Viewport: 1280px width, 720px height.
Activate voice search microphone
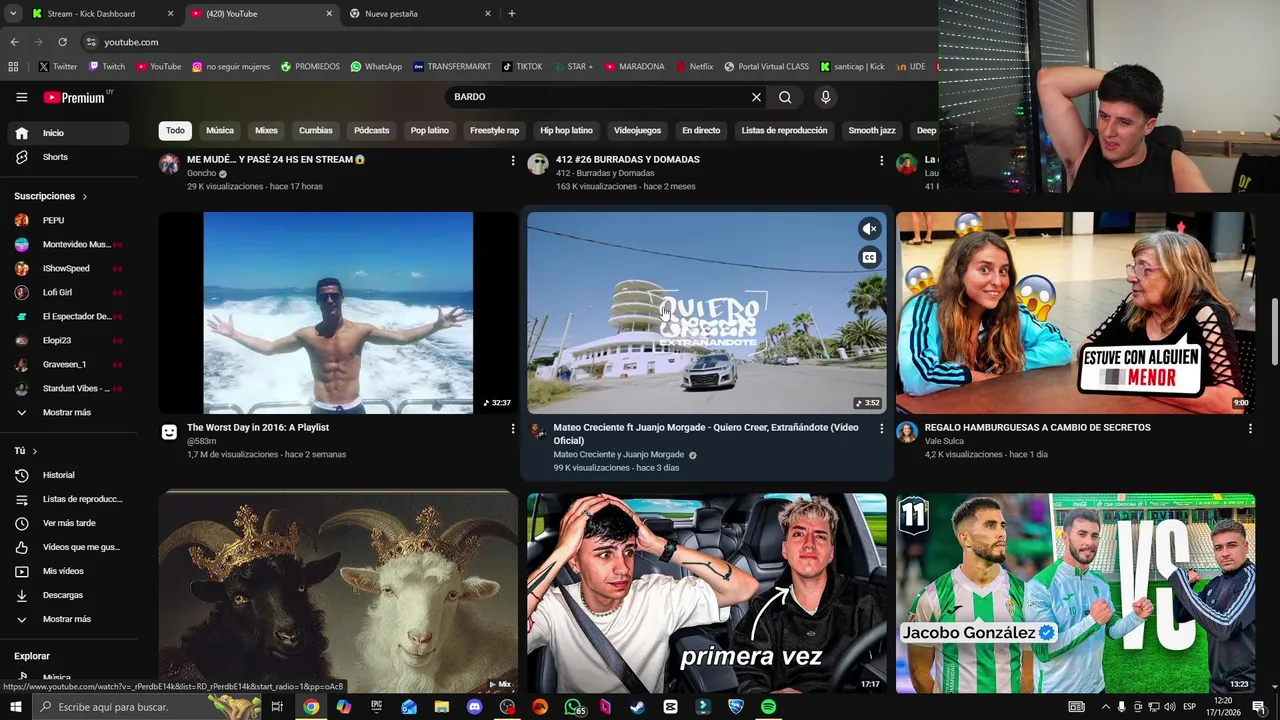pos(825,97)
